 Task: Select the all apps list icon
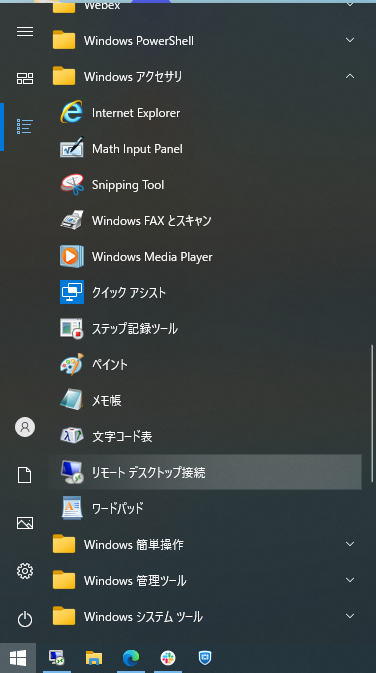click(x=25, y=126)
